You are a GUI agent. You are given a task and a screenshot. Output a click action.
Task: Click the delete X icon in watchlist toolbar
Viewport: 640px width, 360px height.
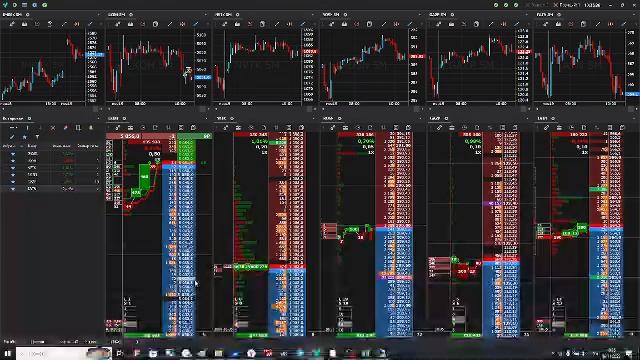53,128
